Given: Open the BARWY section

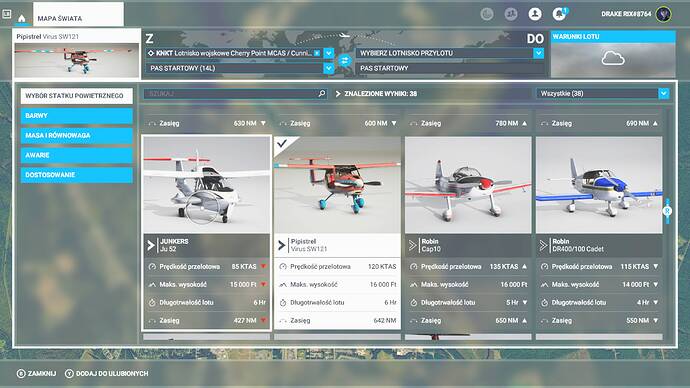Looking at the screenshot, I should click(x=77, y=116).
